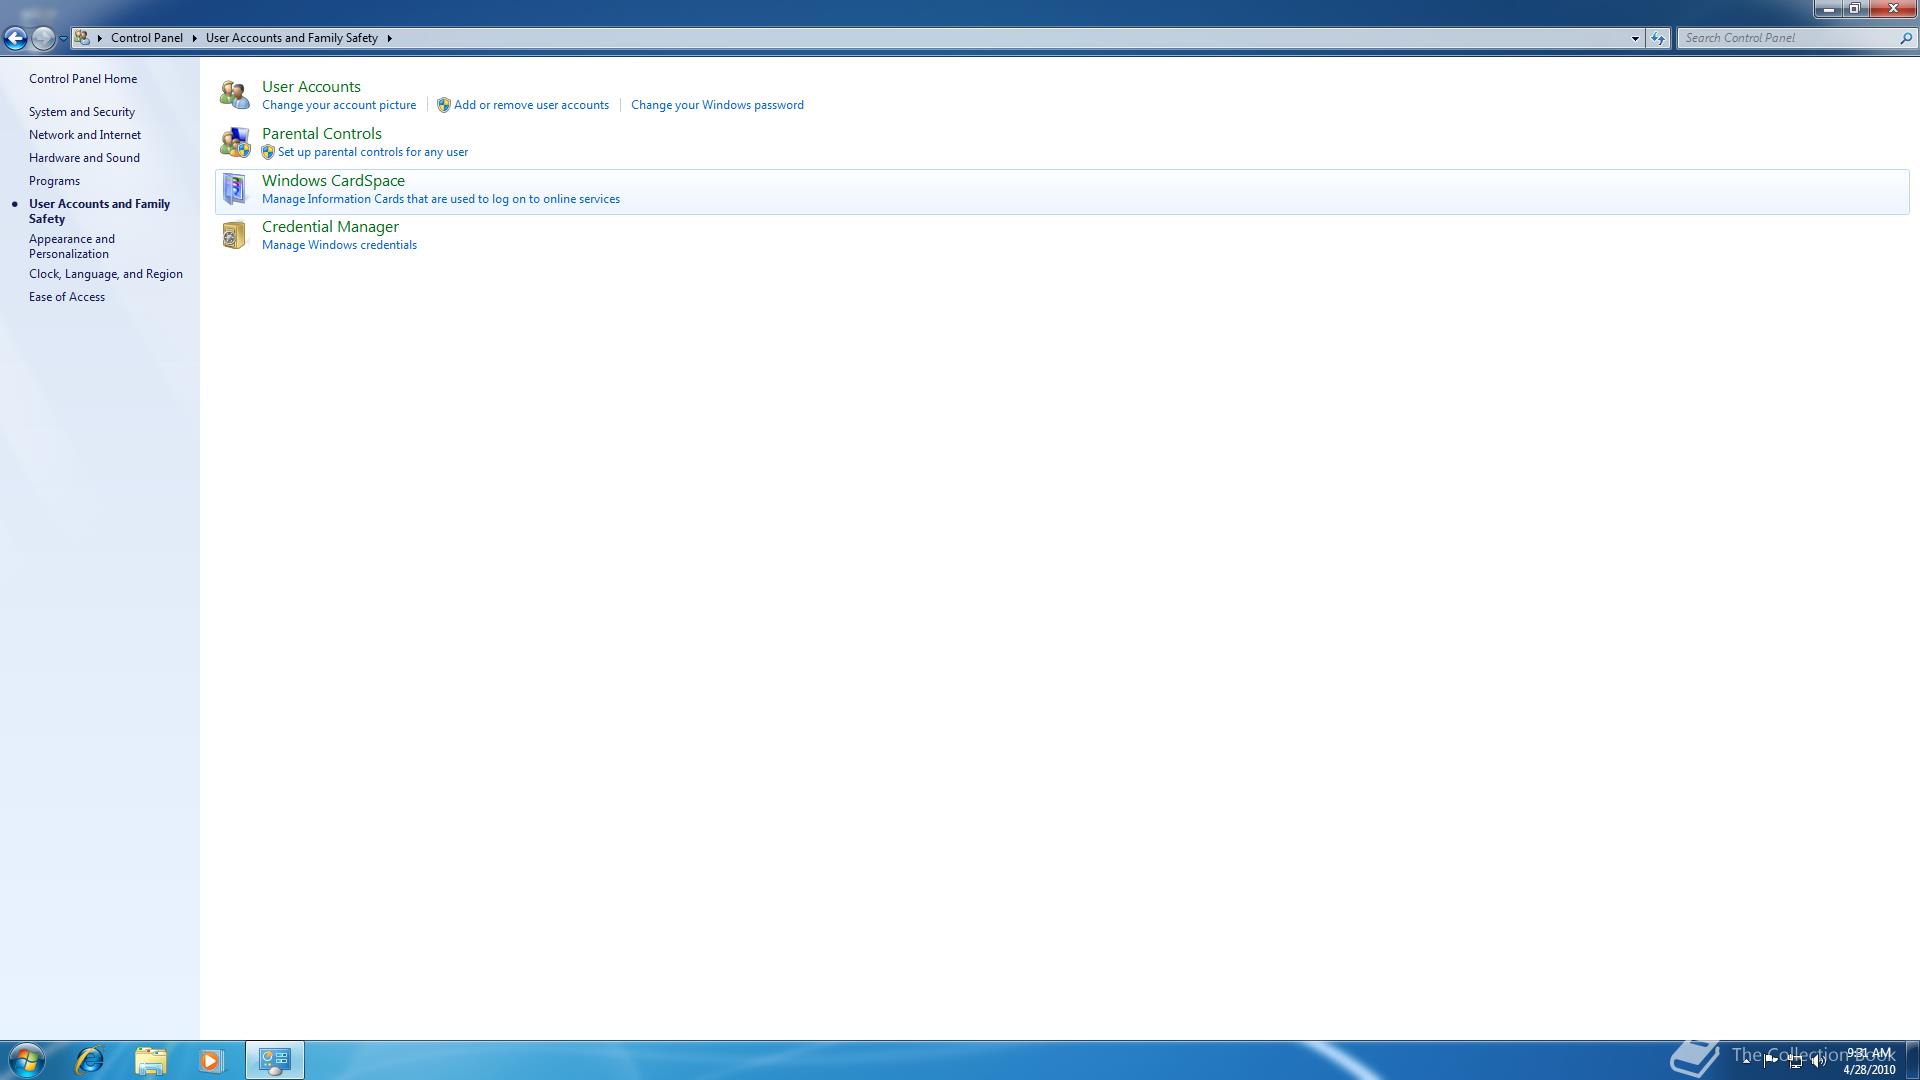Go to Control Panel Home

pos(83,79)
